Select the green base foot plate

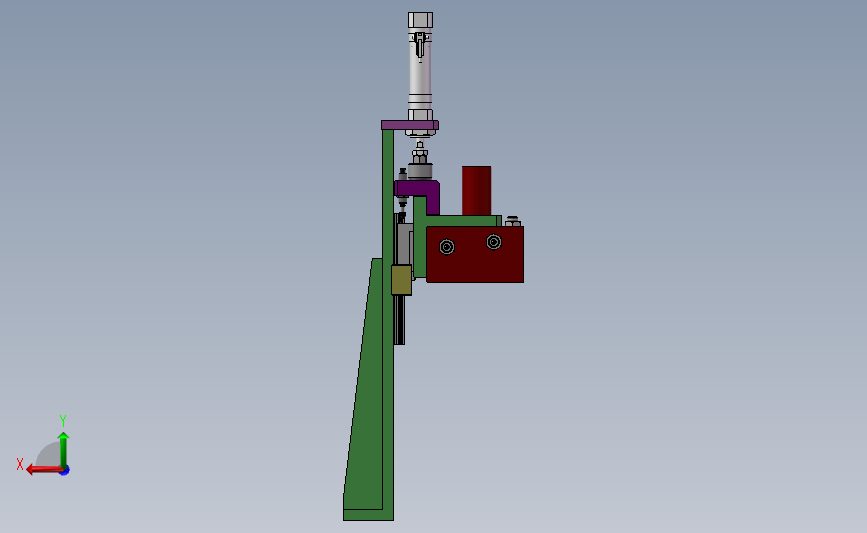point(368,515)
